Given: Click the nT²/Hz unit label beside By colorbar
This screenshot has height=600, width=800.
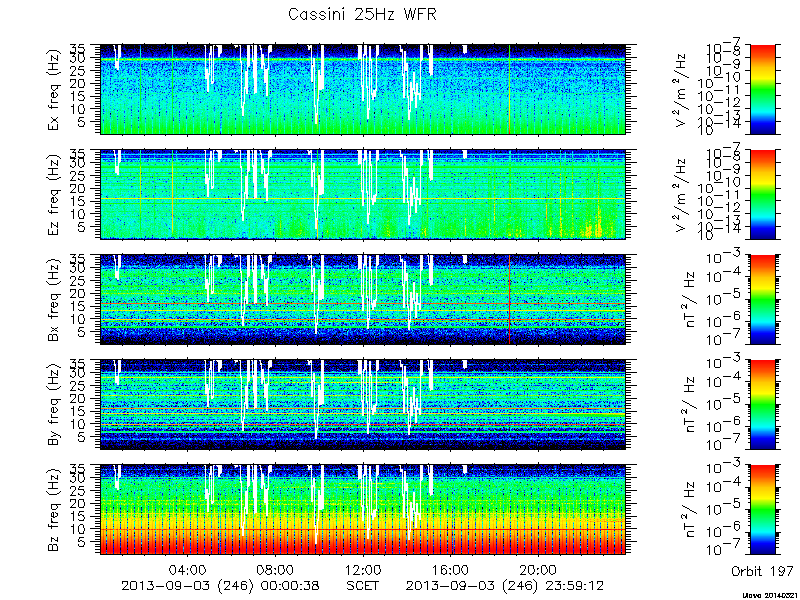Looking at the screenshot, I should point(690,405).
